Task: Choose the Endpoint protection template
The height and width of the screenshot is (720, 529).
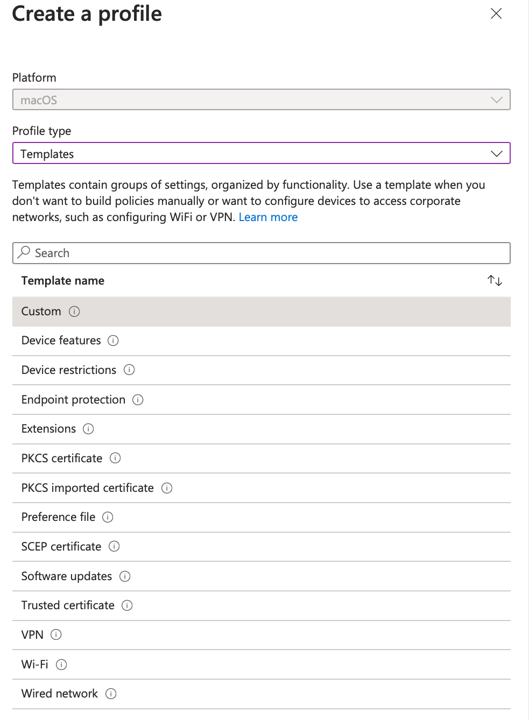Action: pyautogui.click(x=261, y=399)
